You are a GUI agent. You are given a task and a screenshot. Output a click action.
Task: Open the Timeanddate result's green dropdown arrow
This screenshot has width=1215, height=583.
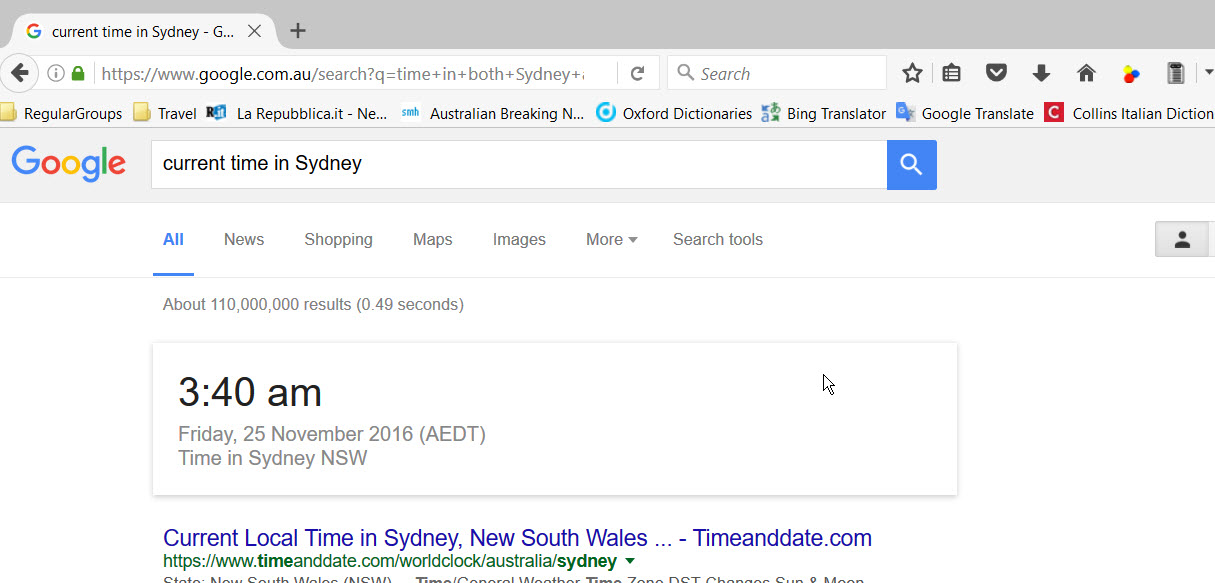point(629,561)
